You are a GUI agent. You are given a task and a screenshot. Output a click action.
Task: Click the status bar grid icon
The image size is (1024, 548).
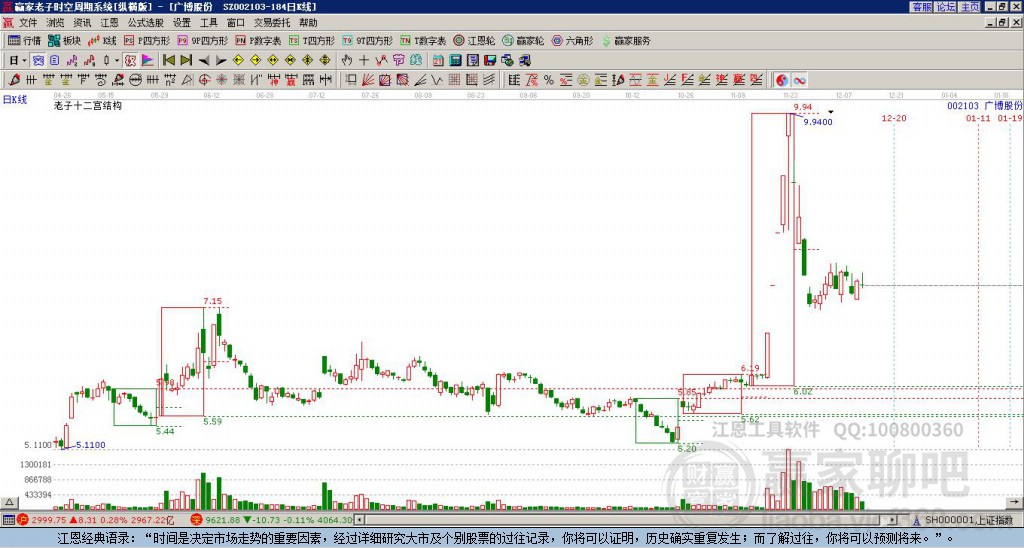click(8, 520)
